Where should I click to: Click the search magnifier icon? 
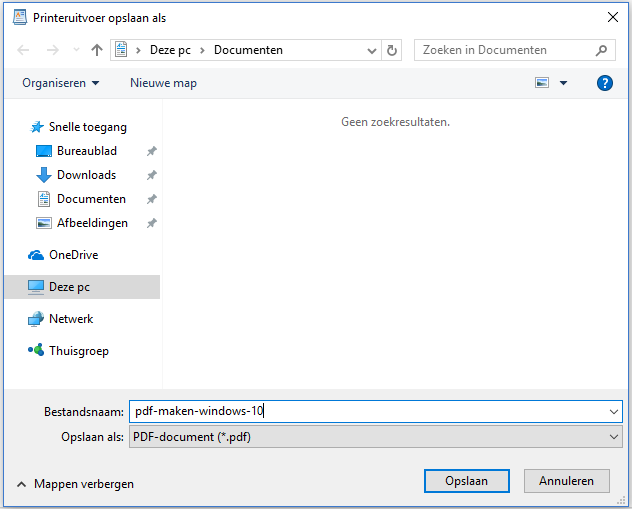point(601,50)
